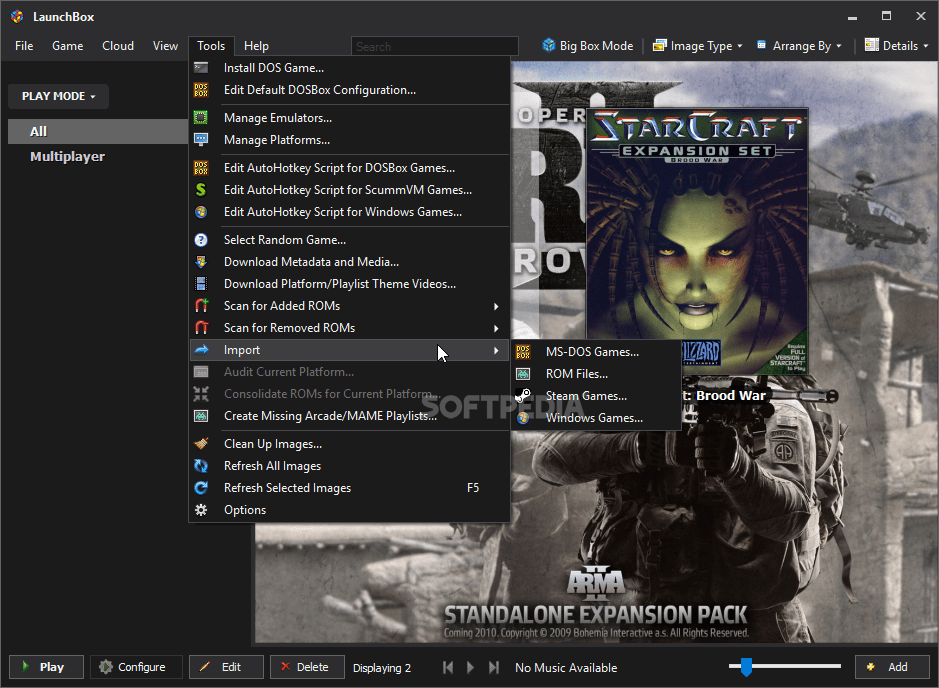
Task: Open the Help menu
Action: pos(256,46)
